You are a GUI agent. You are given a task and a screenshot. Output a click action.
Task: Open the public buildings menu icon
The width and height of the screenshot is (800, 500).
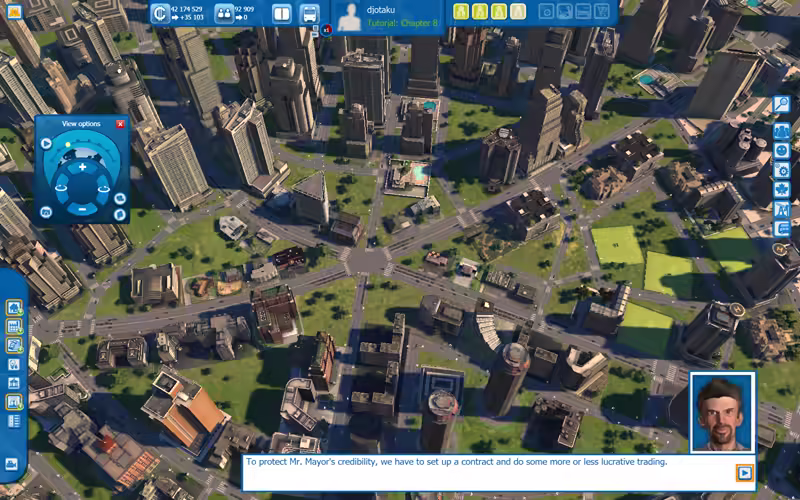(x=14, y=383)
